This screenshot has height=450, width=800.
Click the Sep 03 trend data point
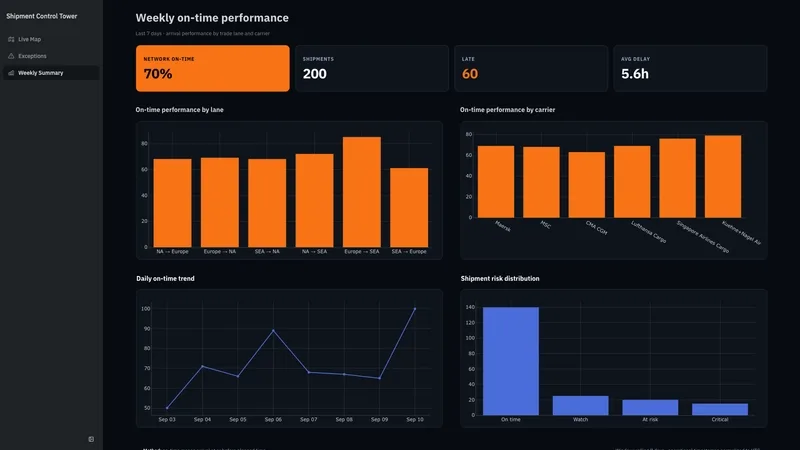(167, 408)
